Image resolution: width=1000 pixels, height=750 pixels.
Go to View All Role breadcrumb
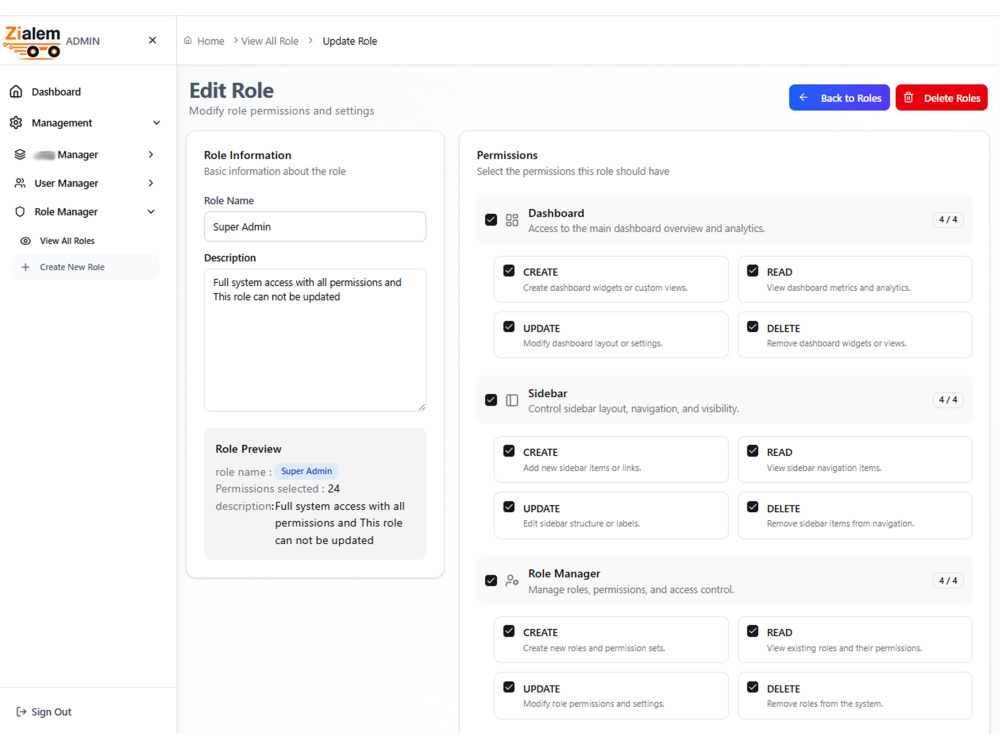point(270,41)
